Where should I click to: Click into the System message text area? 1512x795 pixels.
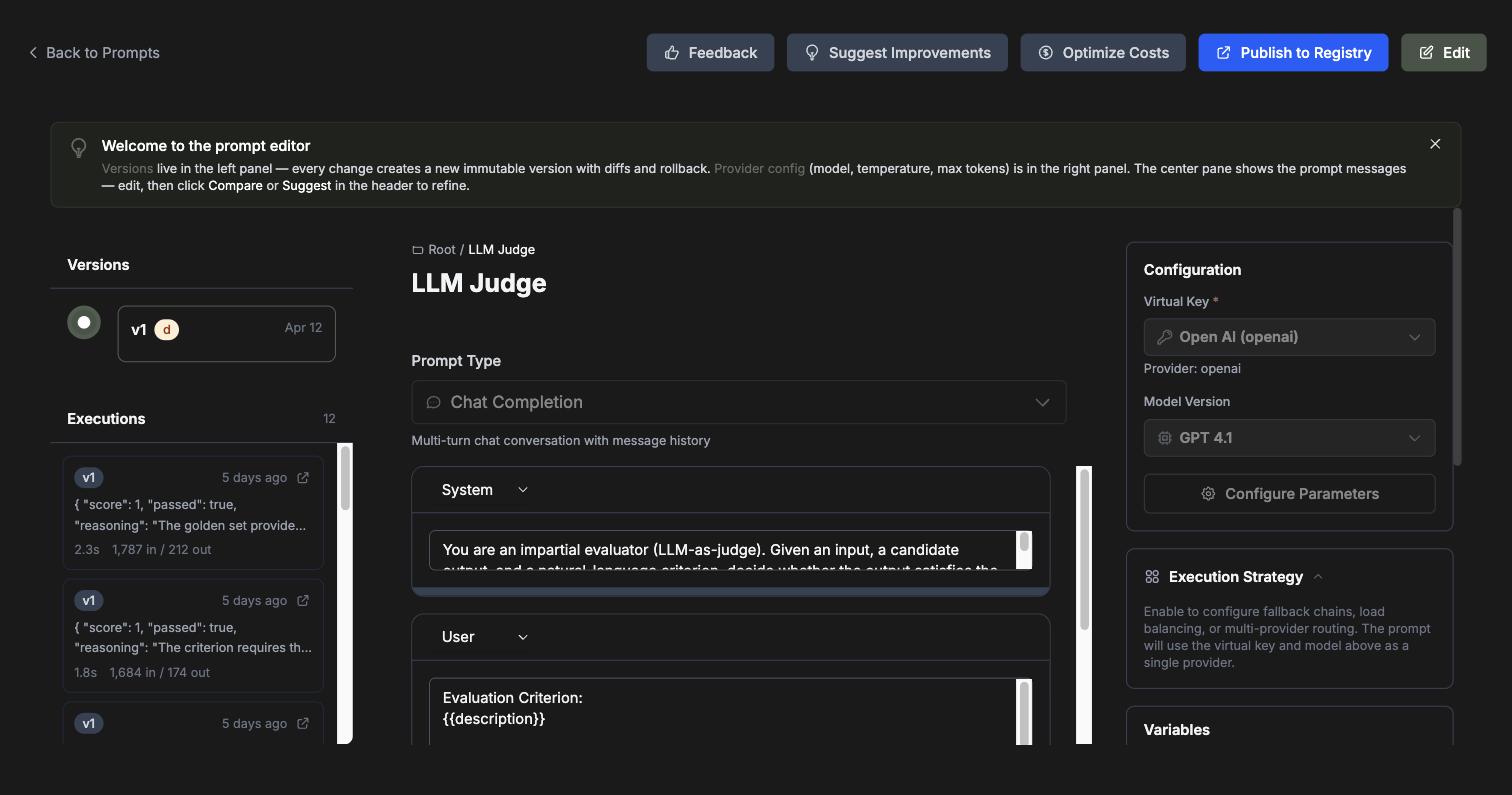click(722, 550)
